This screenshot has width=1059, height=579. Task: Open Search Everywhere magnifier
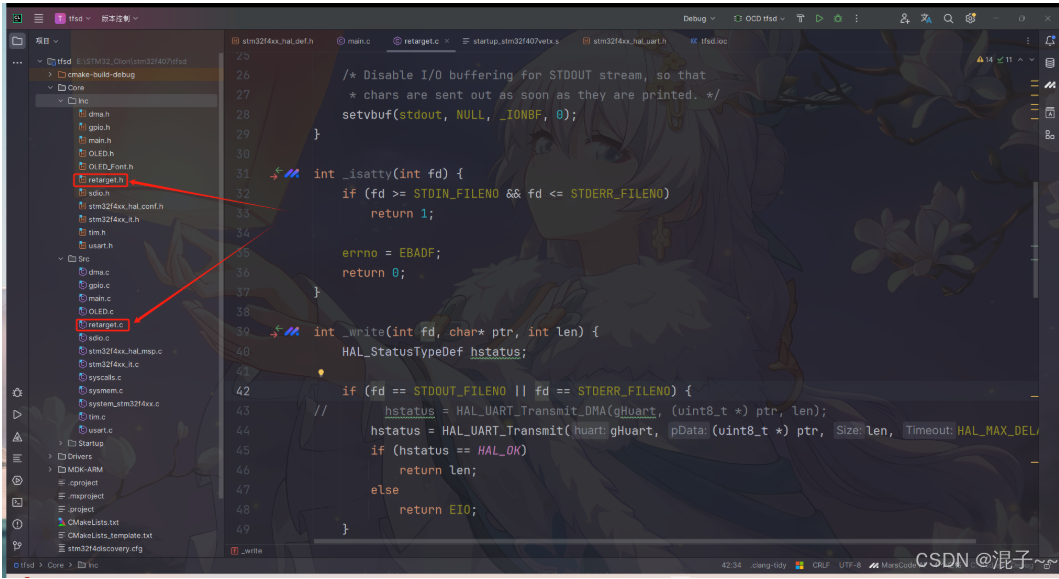click(948, 18)
